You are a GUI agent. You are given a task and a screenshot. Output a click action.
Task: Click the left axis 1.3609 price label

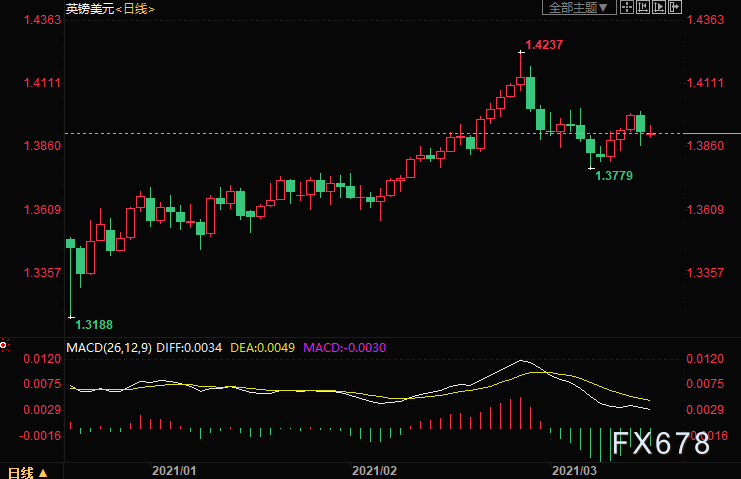(x=43, y=209)
